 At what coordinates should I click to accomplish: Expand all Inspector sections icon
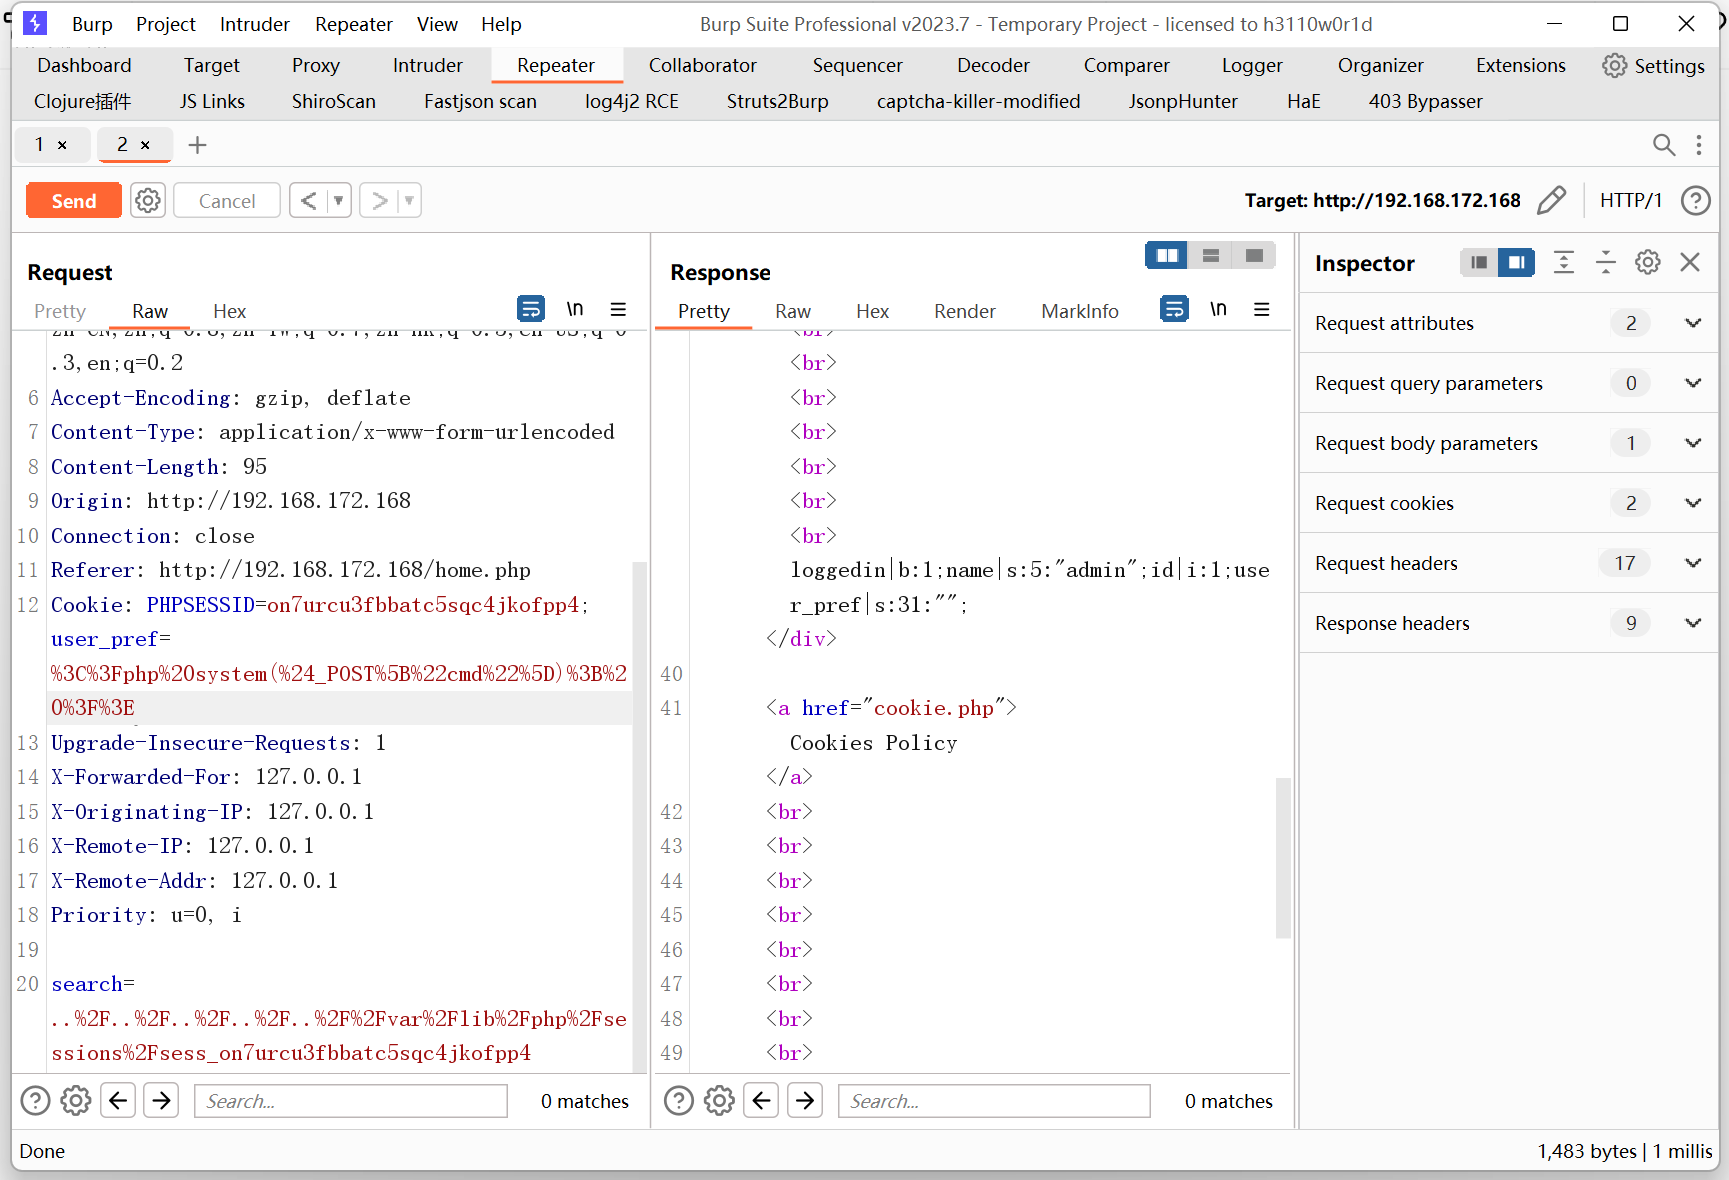(1564, 262)
